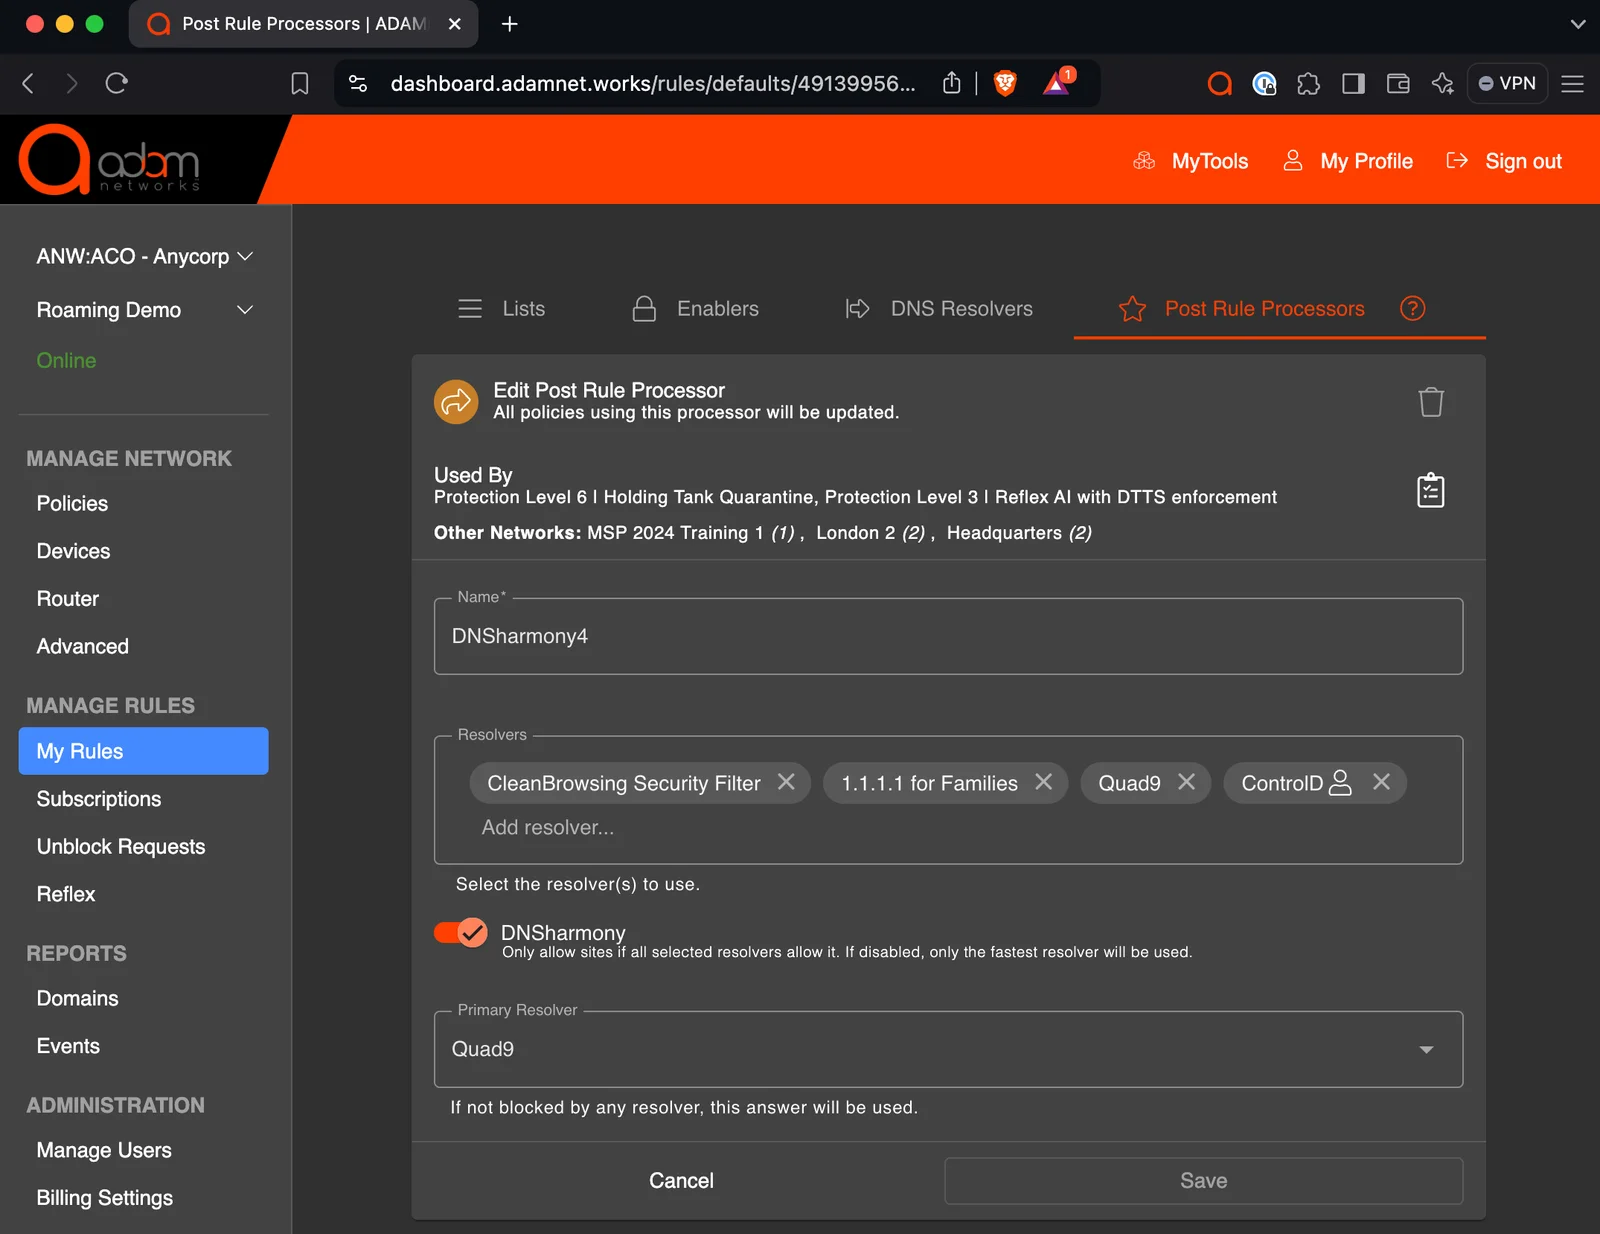
Task: Open the browser hamburger menu
Action: click(1572, 83)
